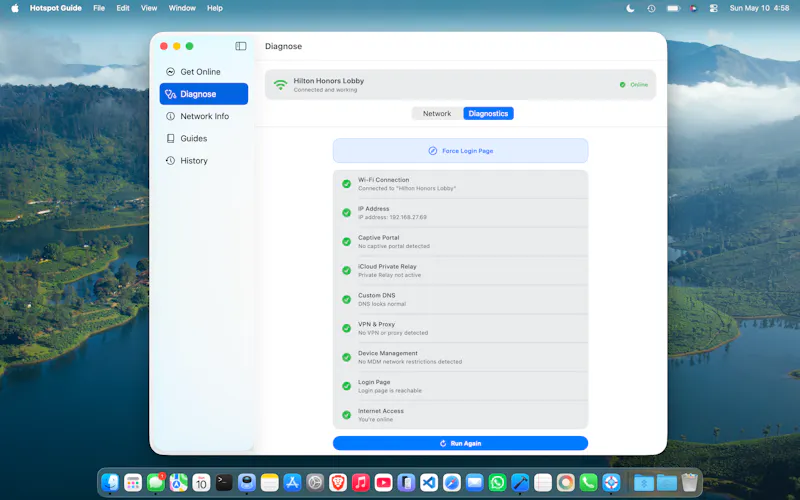The height and width of the screenshot is (500, 800).
Task: Click the Login Page check mark
Action: coord(346,386)
